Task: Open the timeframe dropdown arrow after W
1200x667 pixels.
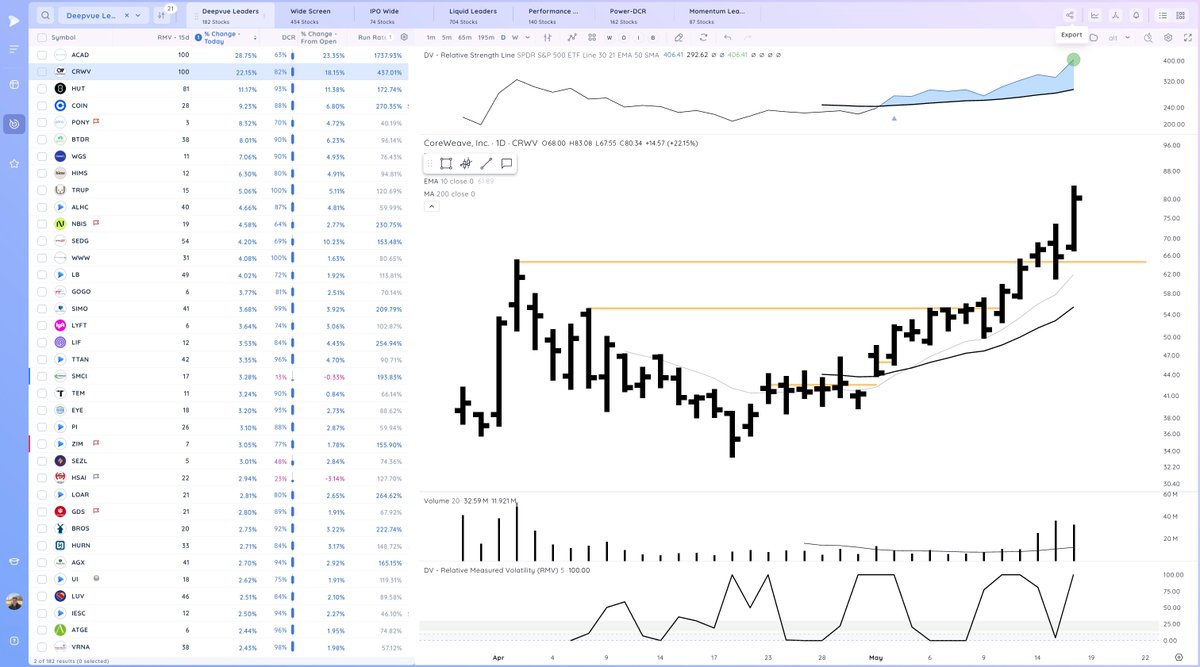Action: click(526, 37)
